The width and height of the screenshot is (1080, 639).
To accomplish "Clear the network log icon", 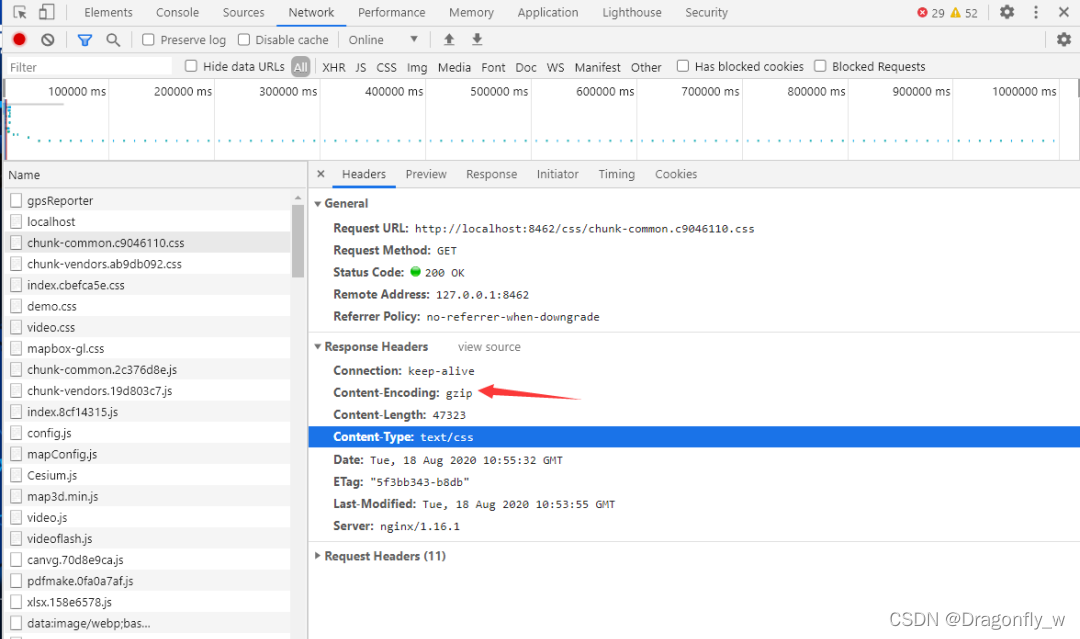I will point(48,40).
